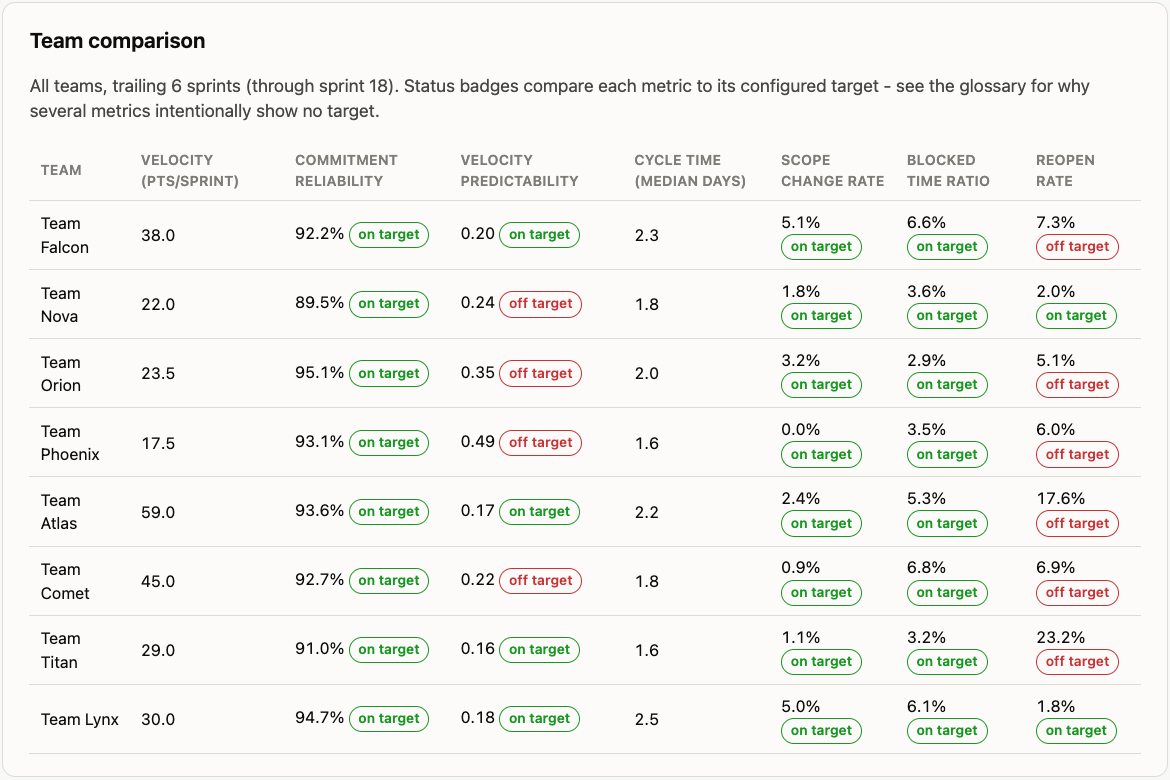
Task: Click on-target badge under Nova's 2.0% reopen rate
Action: click(1076, 316)
